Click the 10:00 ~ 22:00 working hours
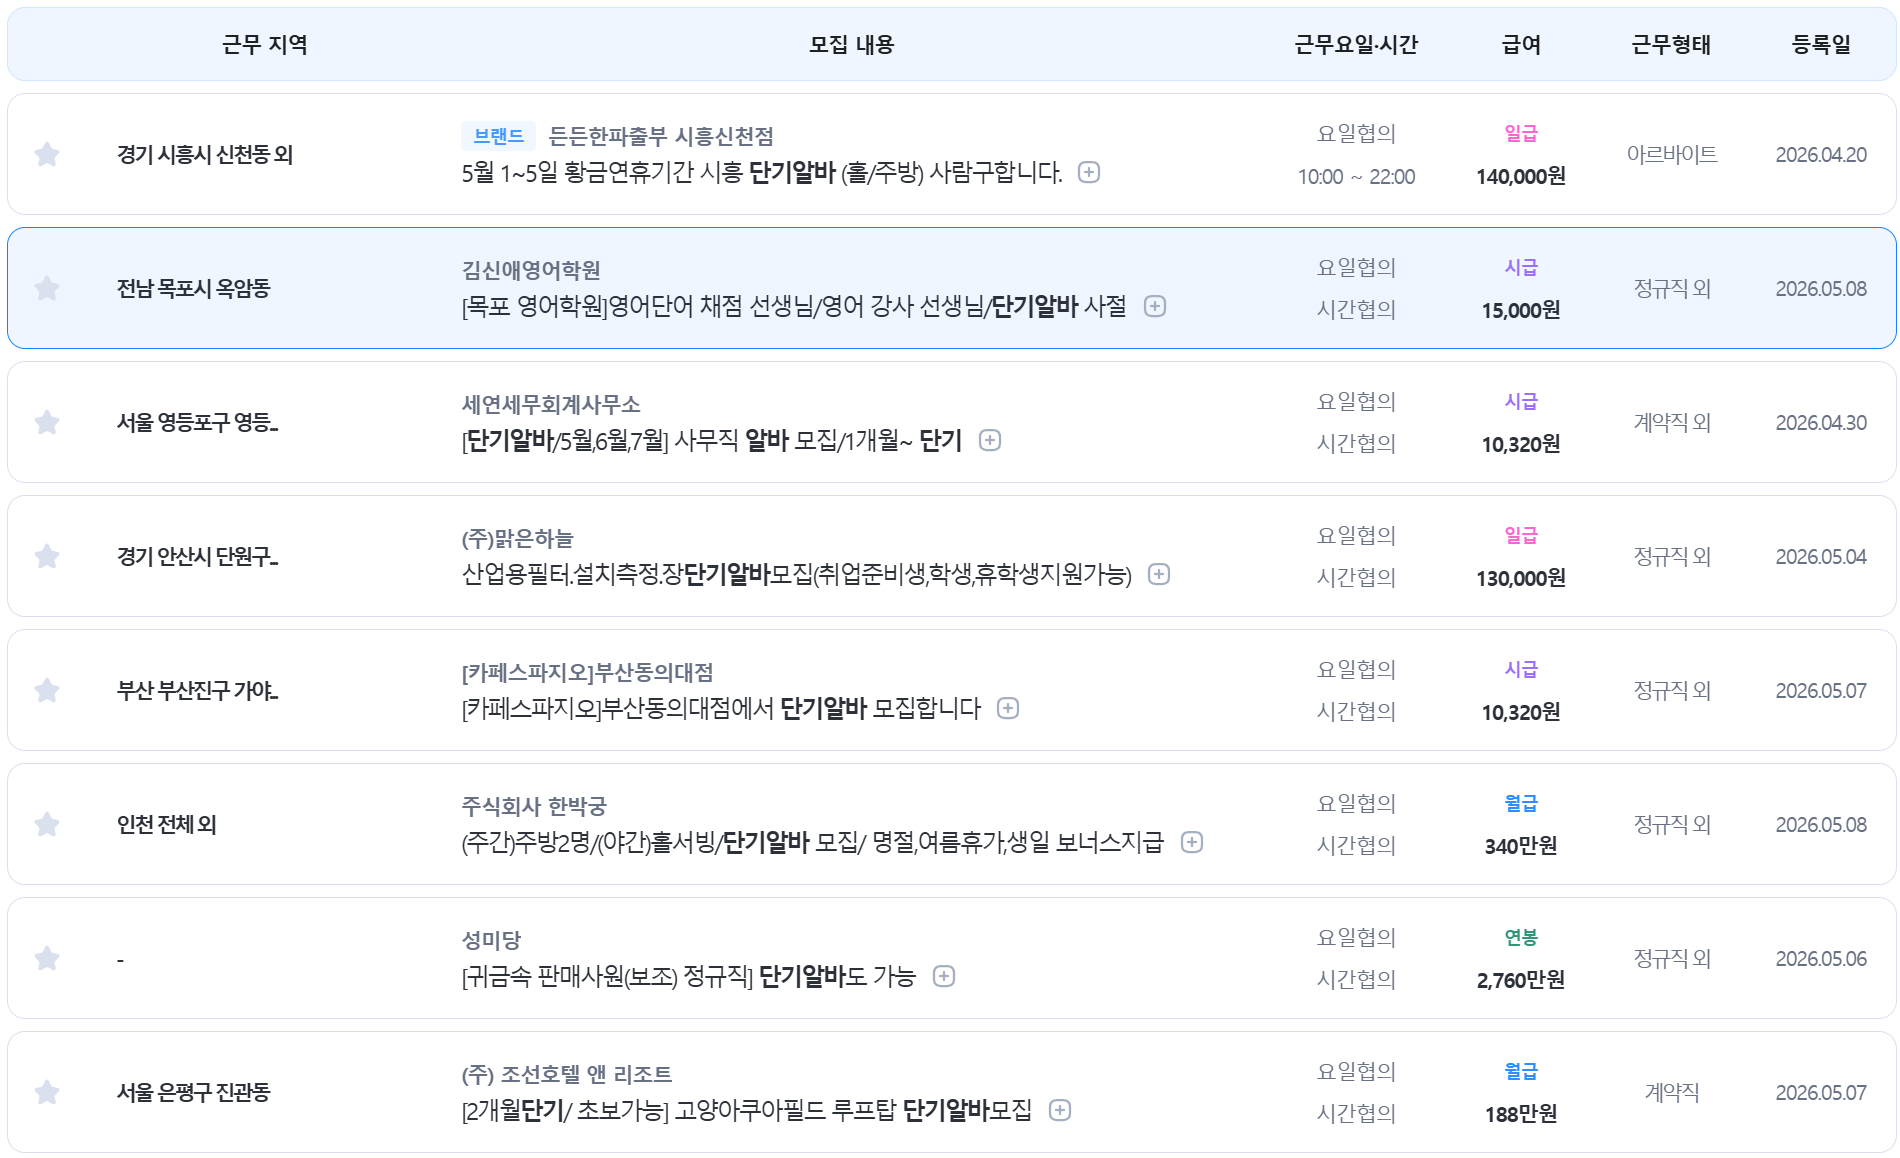The width and height of the screenshot is (1900, 1158). [1356, 176]
